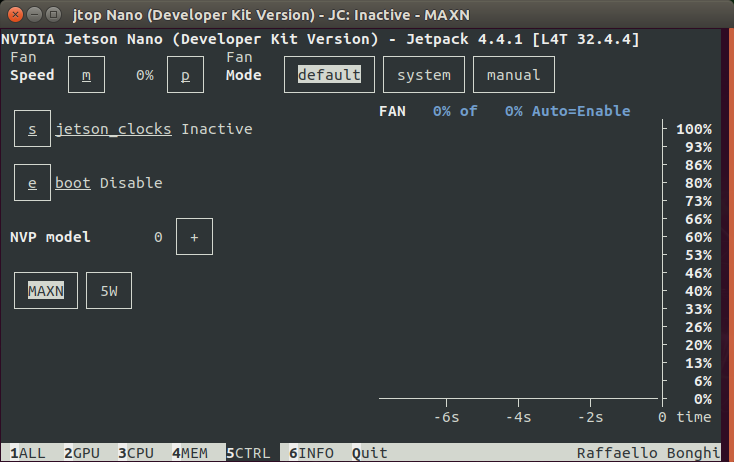Click the -2s time axis label
Screen dimensions: 734x462
(x=590, y=417)
